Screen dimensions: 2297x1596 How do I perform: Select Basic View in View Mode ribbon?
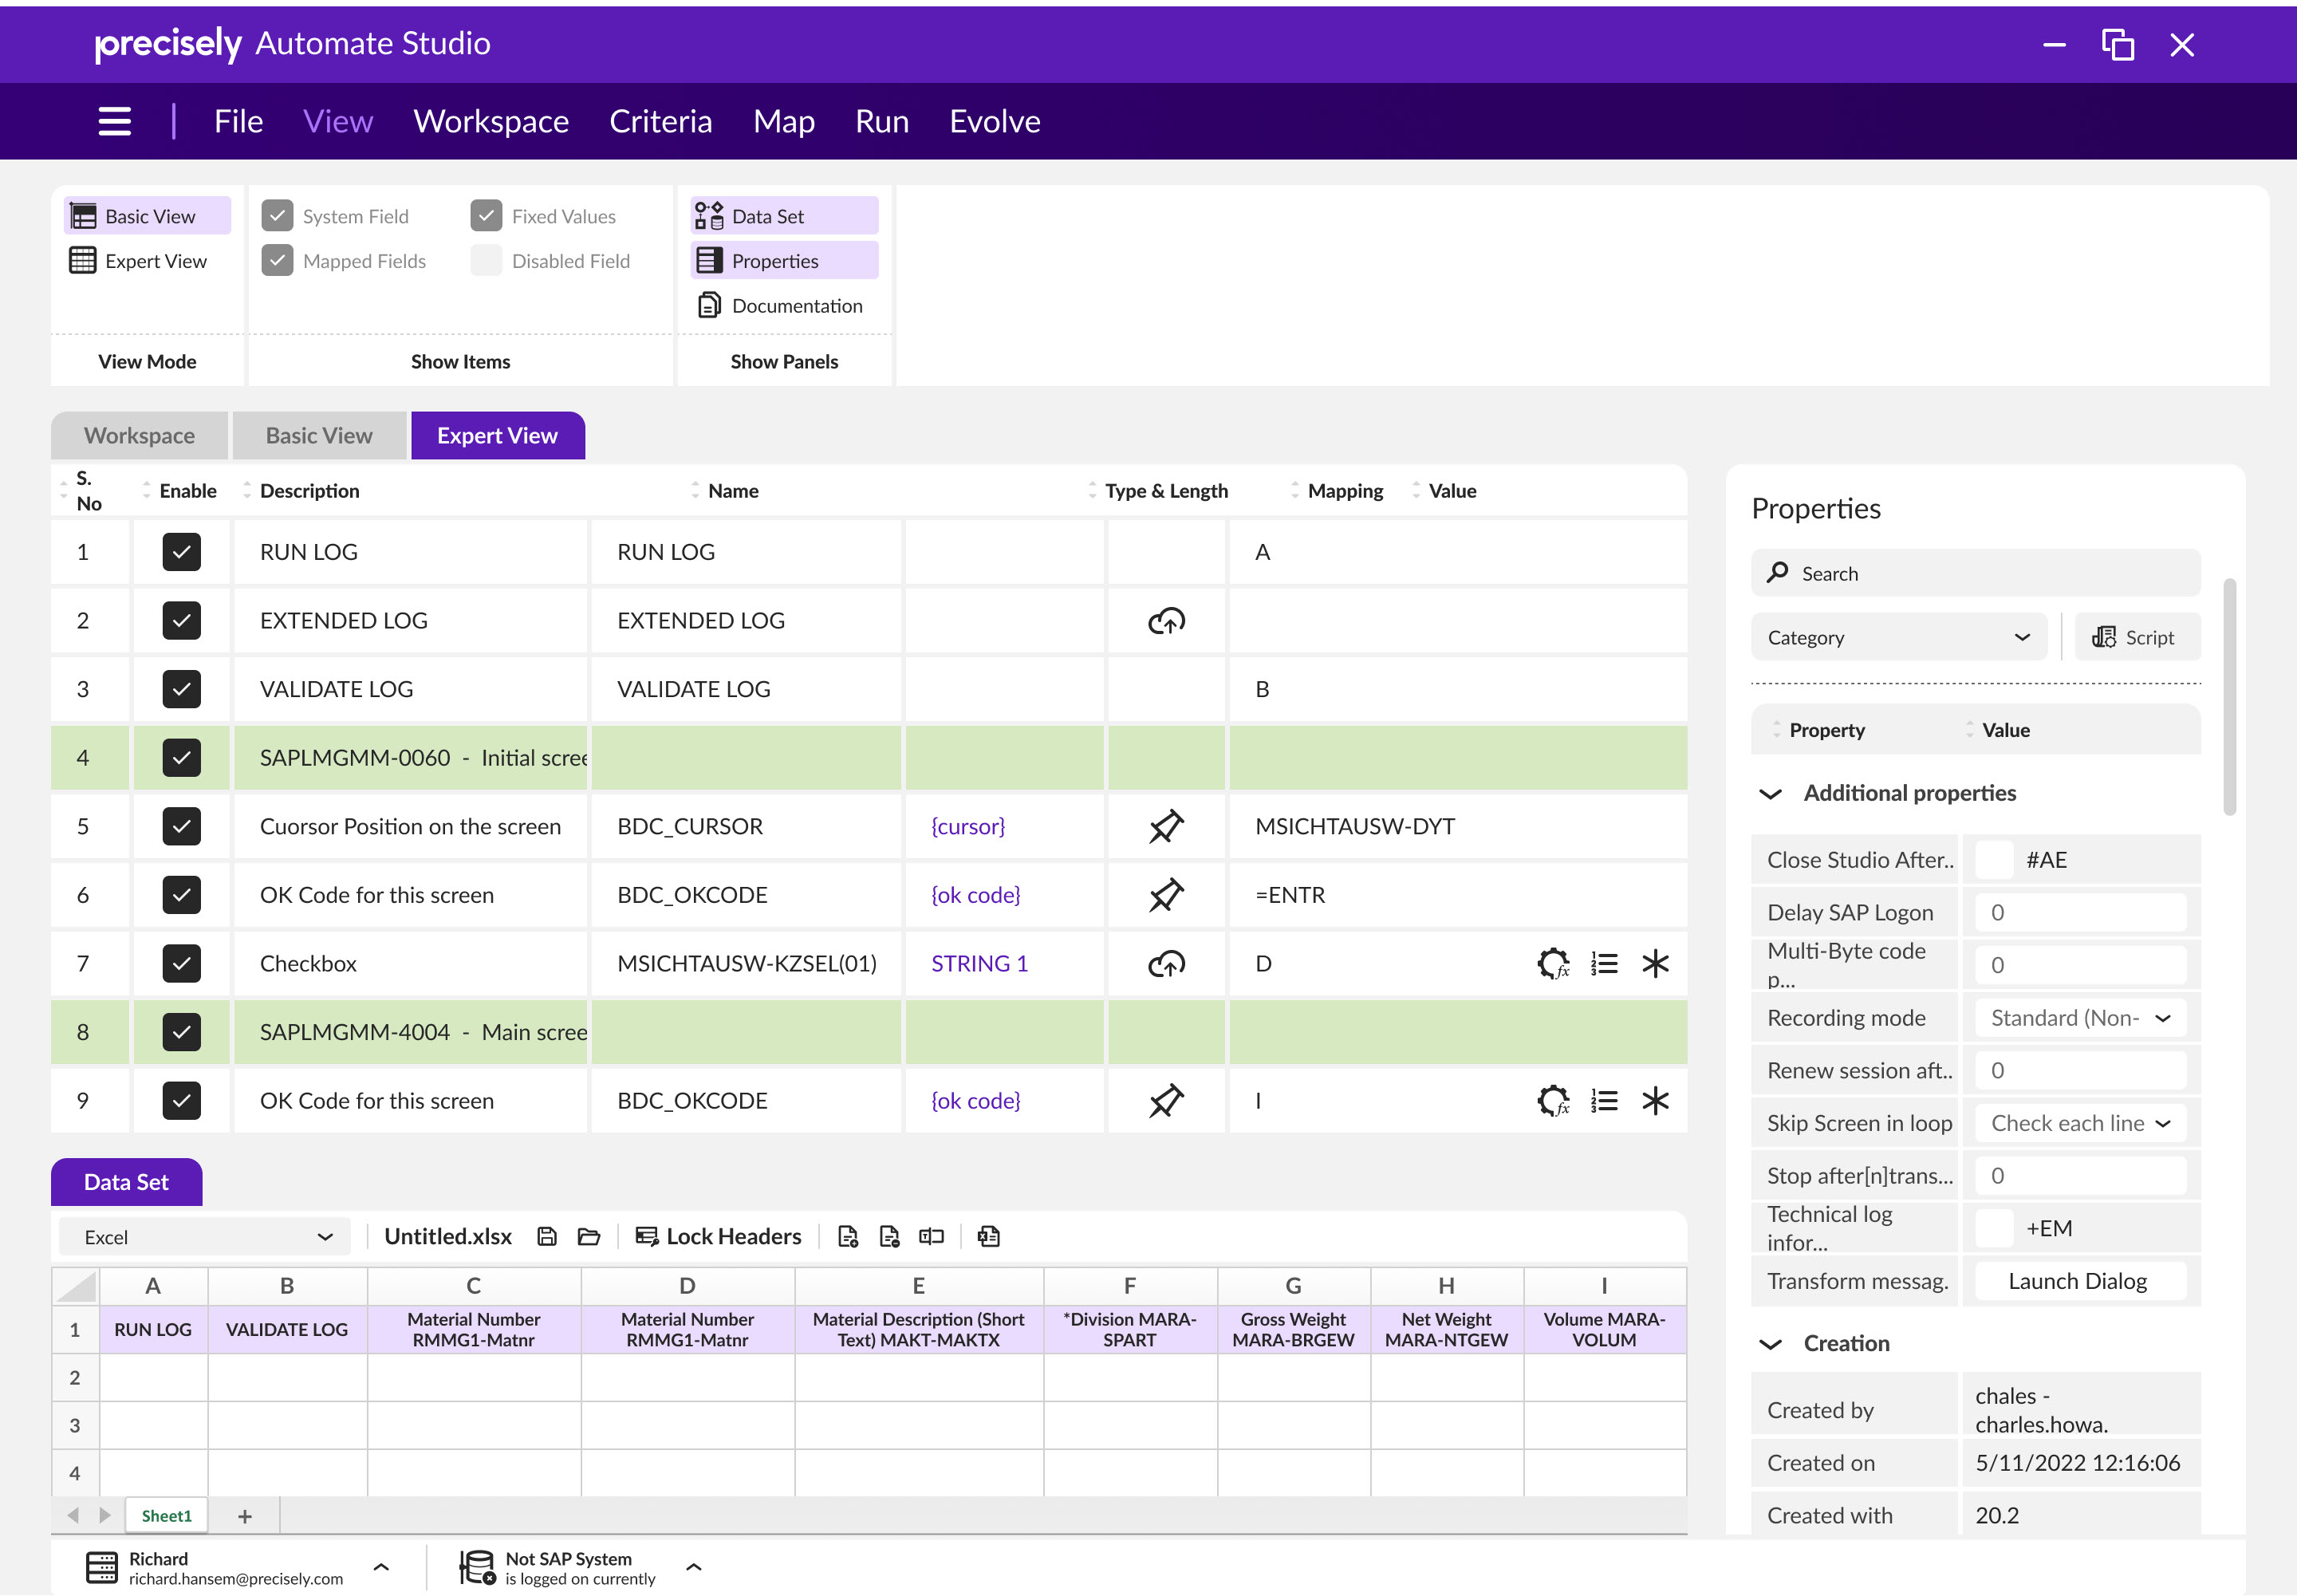(x=147, y=216)
